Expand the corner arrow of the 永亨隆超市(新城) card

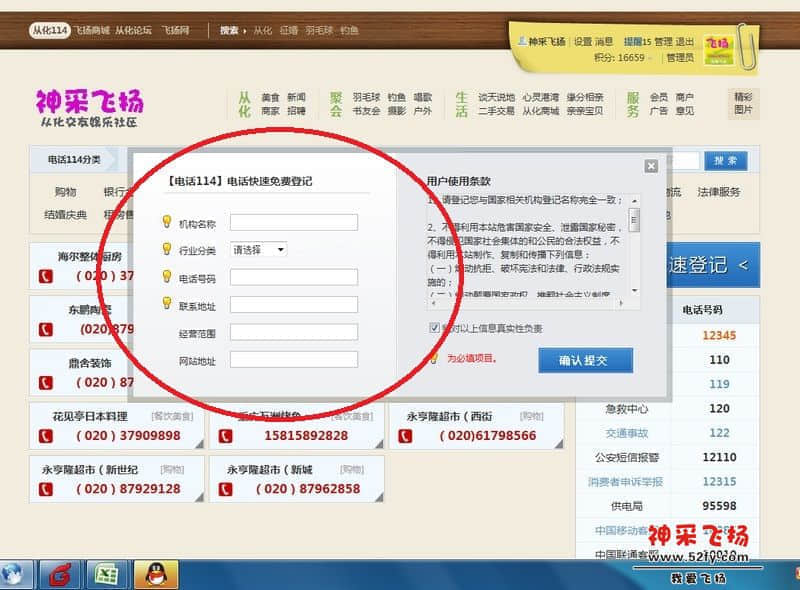coord(379,497)
